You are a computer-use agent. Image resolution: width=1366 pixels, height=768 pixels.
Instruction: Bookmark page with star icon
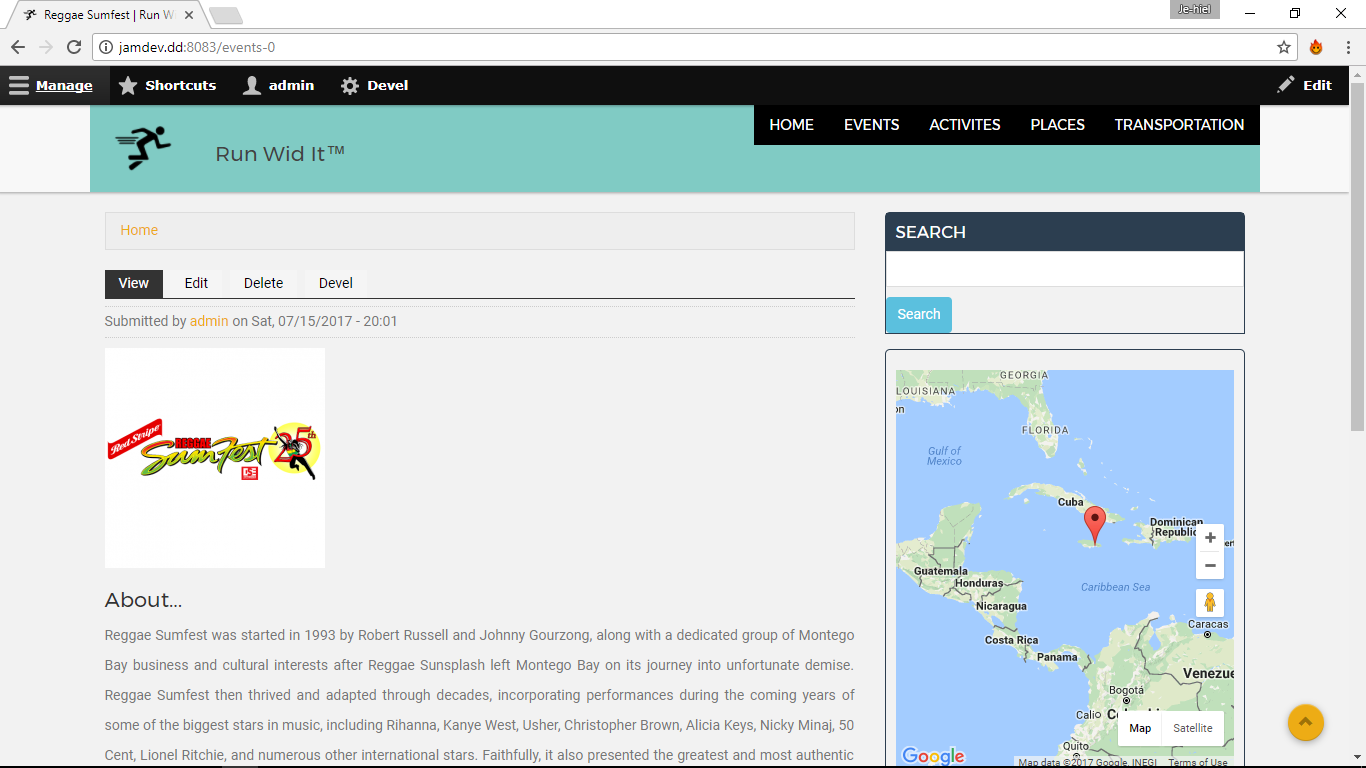click(x=1284, y=47)
